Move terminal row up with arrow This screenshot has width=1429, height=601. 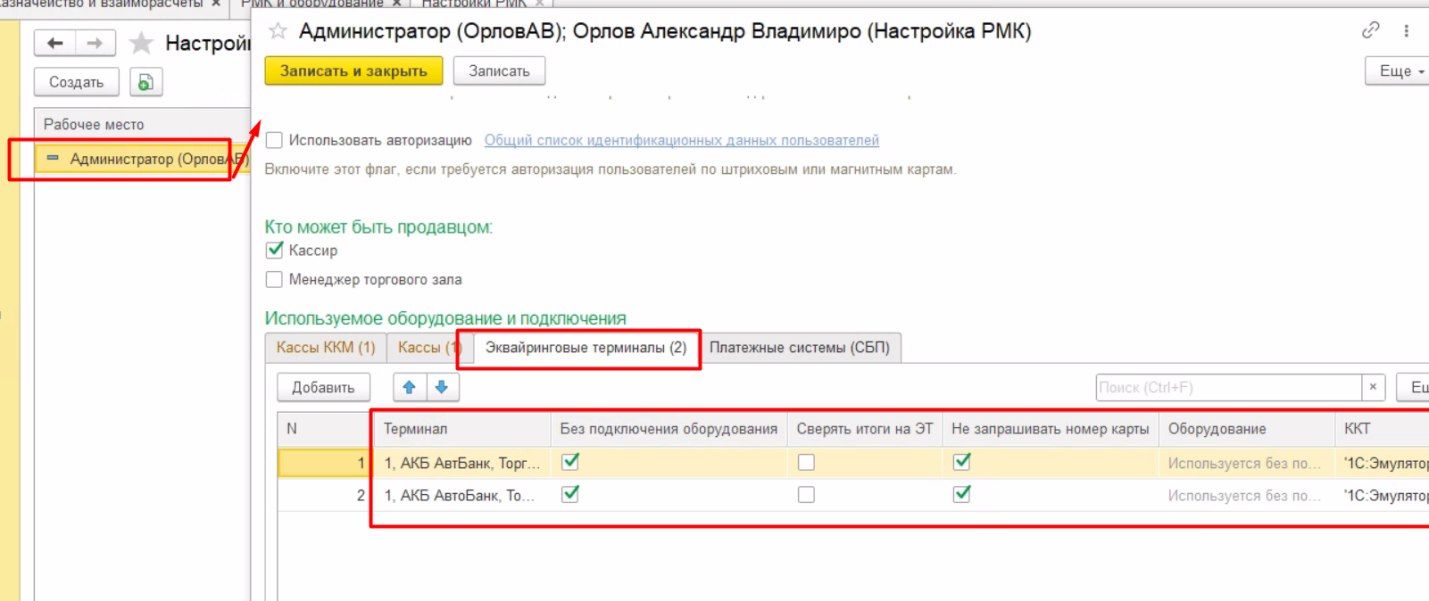(x=409, y=387)
